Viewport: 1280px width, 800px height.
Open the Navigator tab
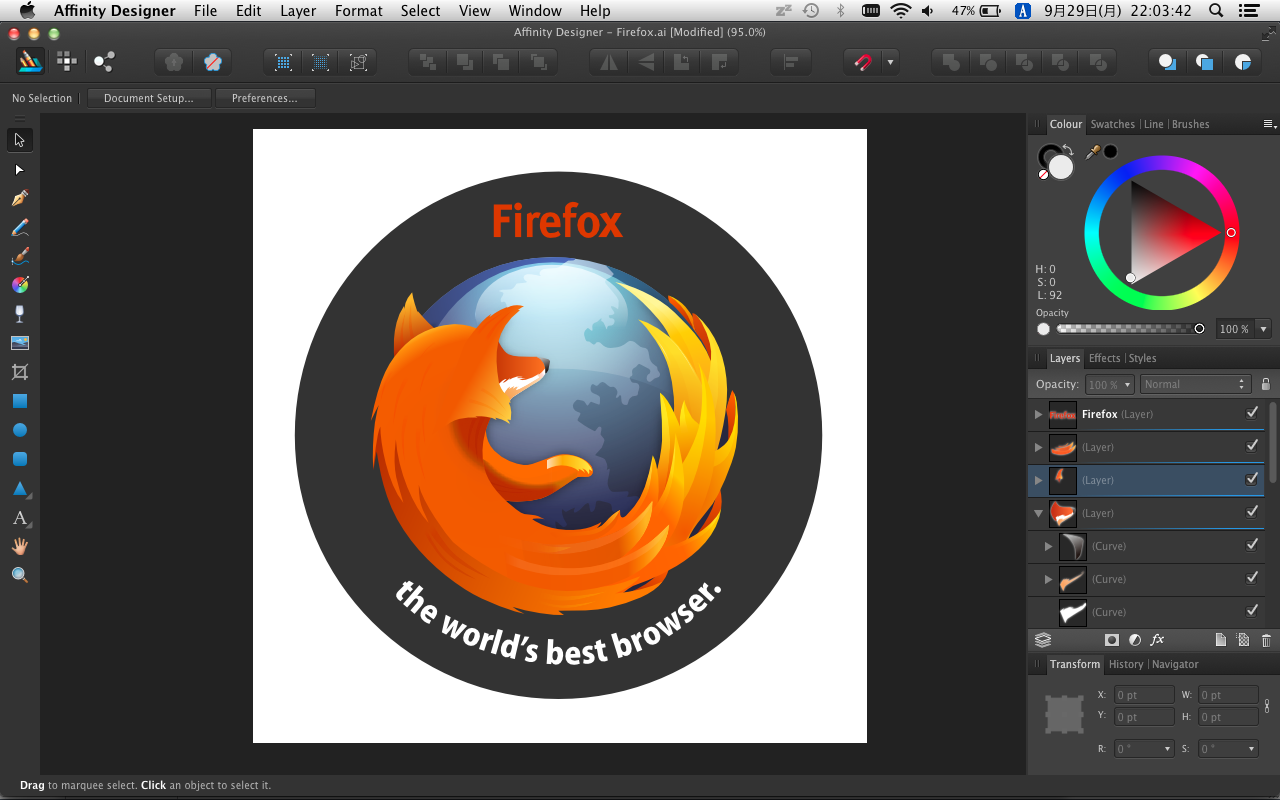click(x=1175, y=664)
